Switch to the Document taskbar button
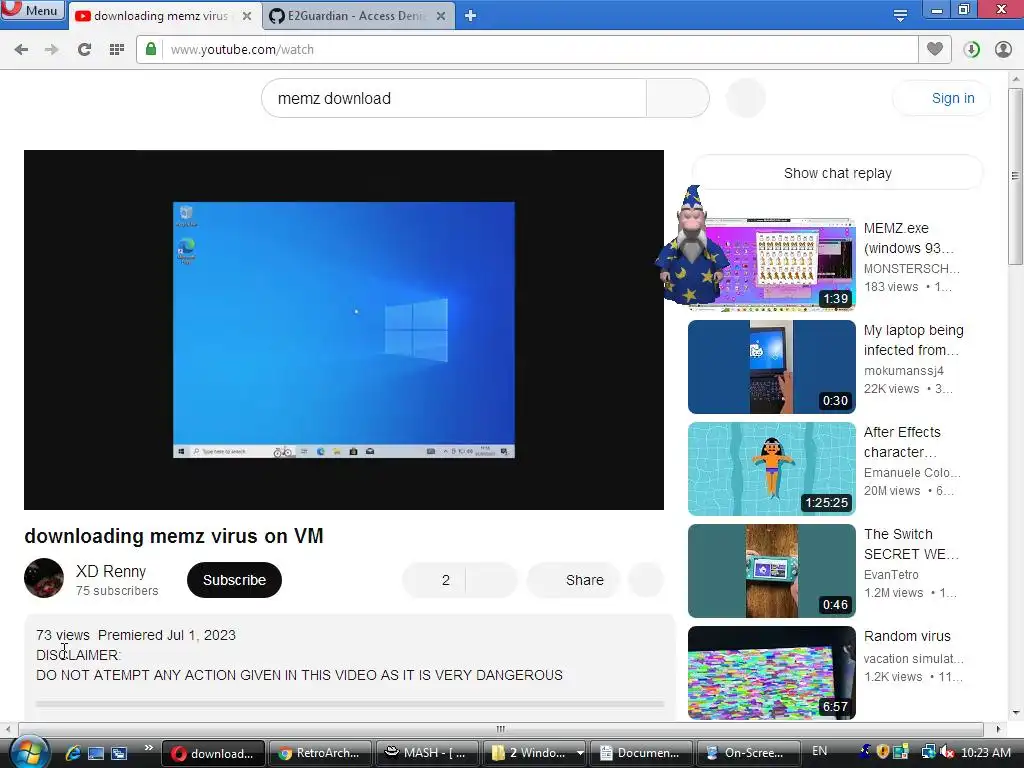This screenshot has height=768, width=1024. [x=641, y=753]
